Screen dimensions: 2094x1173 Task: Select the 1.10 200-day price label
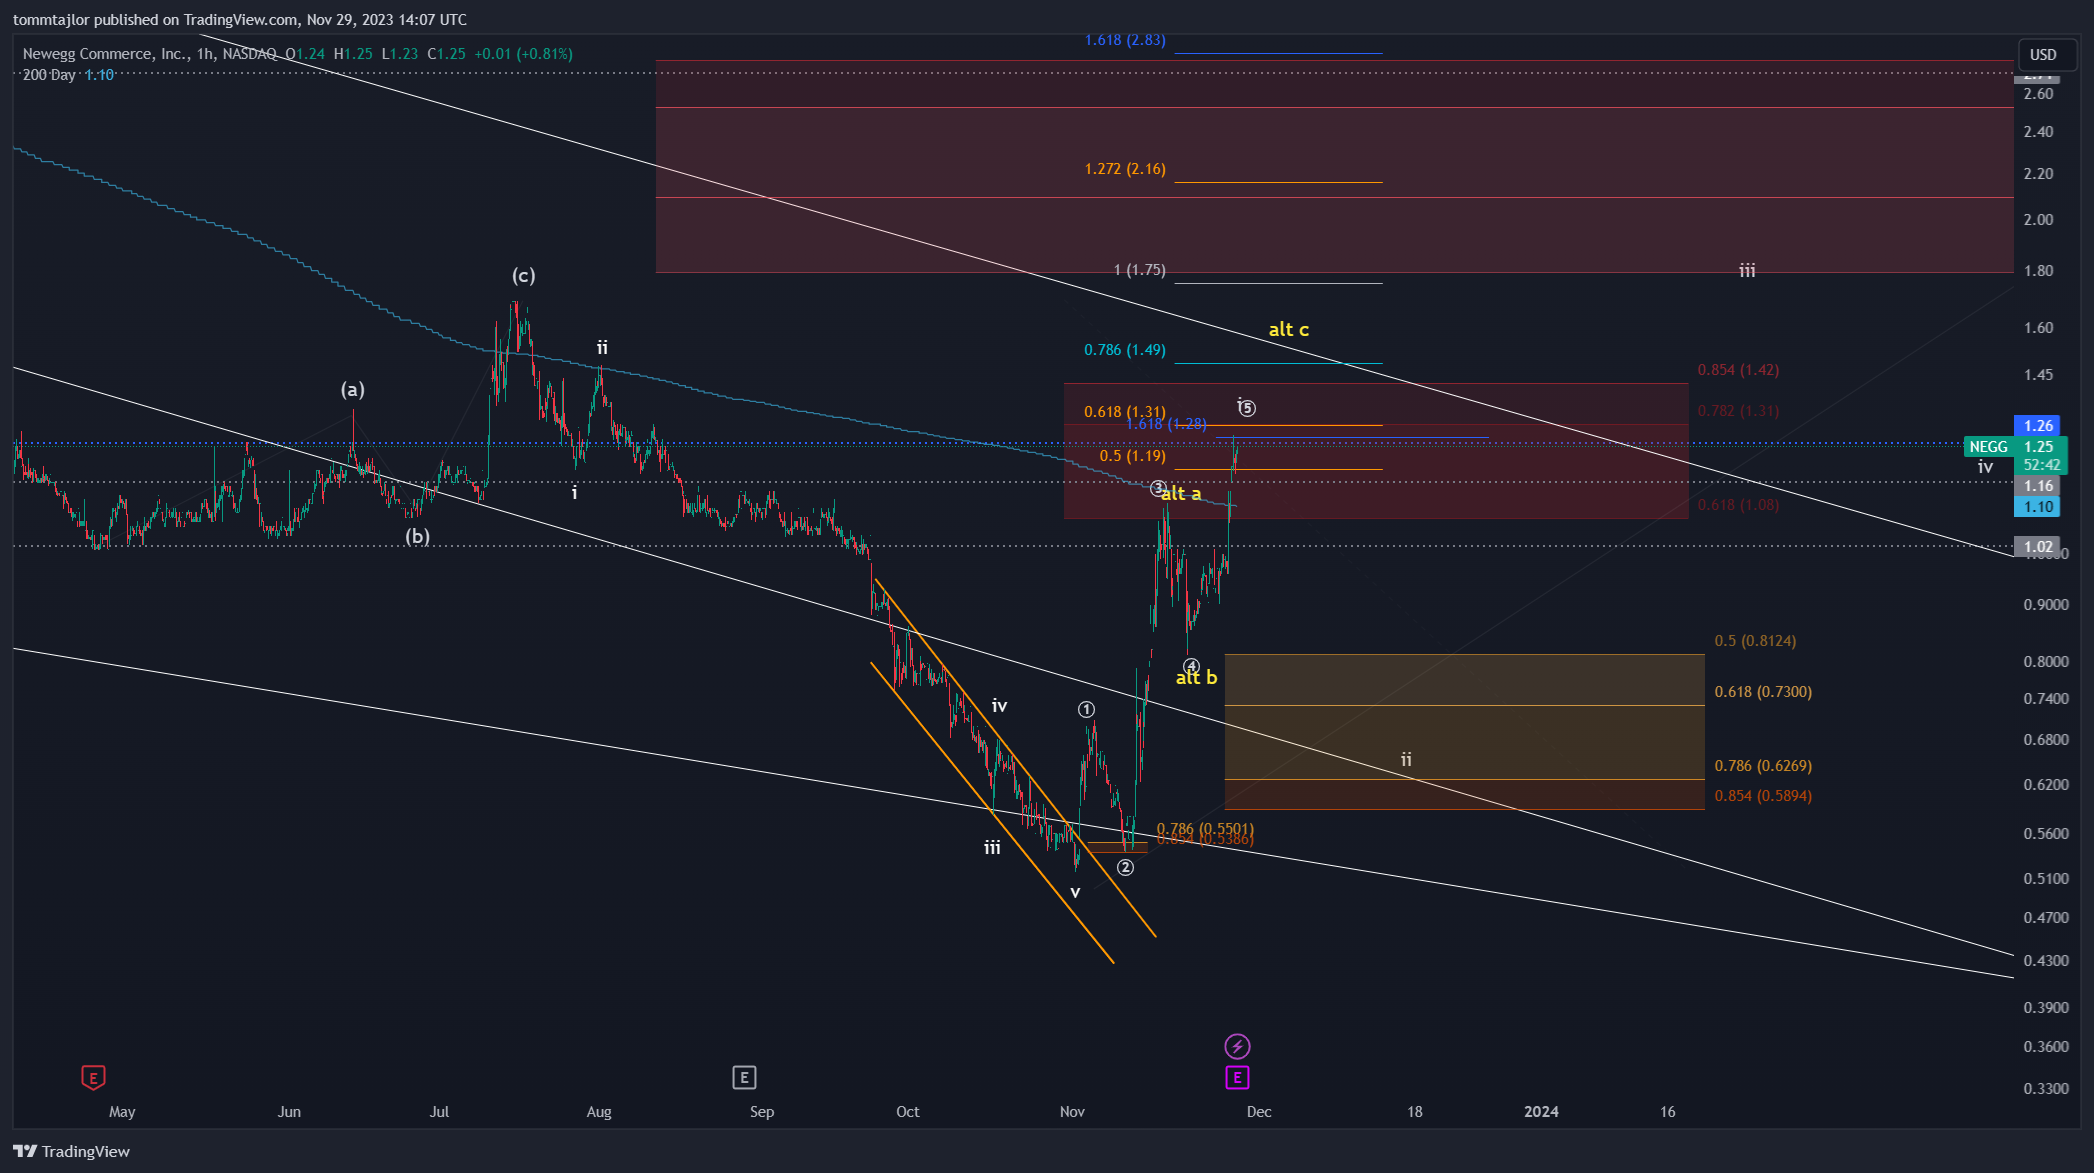[2038, 507]
